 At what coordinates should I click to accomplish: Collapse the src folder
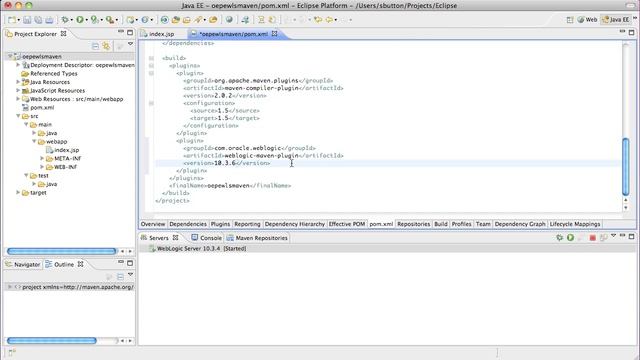18,116
